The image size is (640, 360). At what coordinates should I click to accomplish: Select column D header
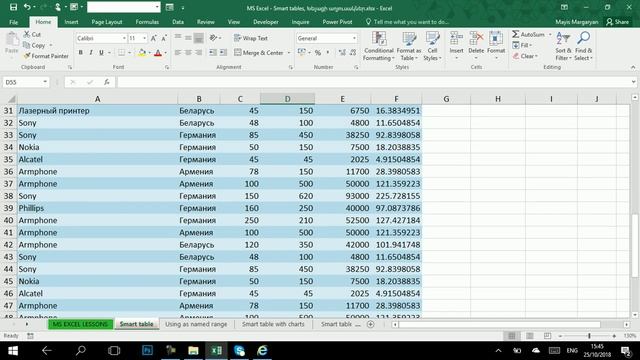pos(287,99)
